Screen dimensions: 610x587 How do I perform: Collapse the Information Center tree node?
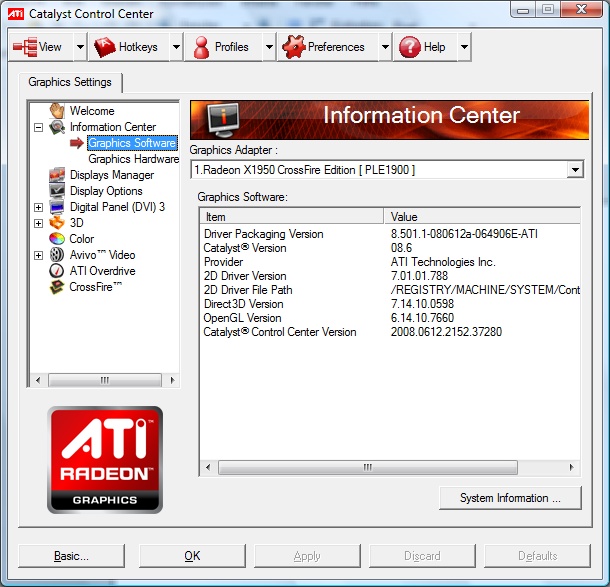click(38, 127)
